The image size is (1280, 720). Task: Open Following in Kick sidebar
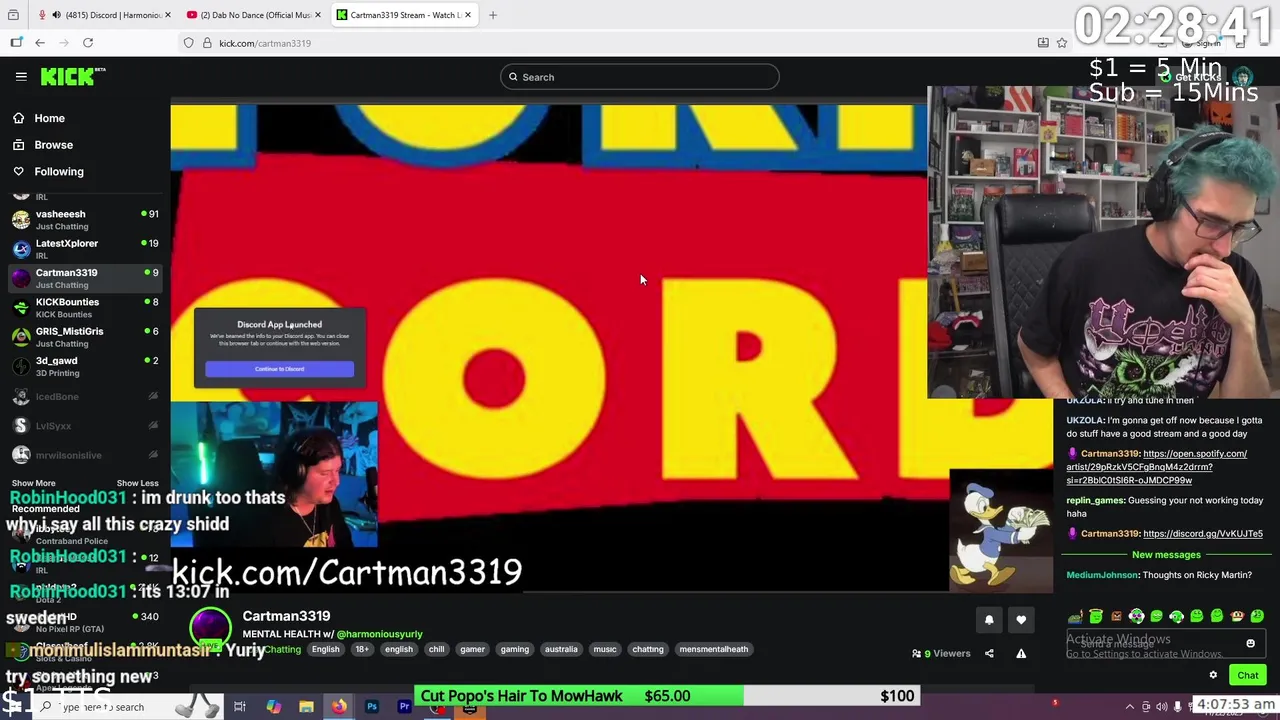coord(59,172)
